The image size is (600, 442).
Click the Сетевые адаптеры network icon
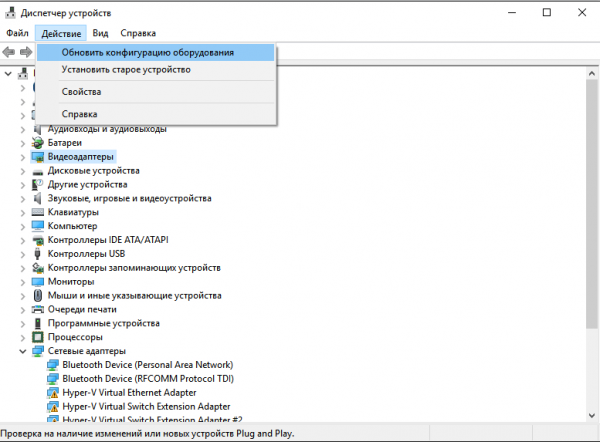click(38, 351)
